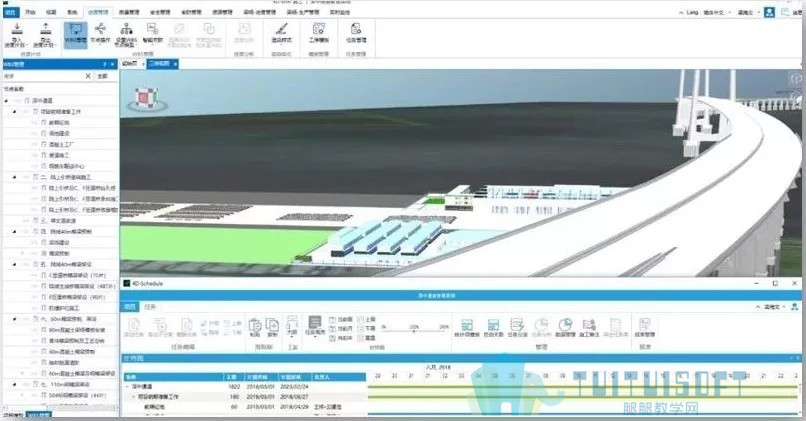
Task: Open the 数据管理 pie chart icon
Action: [565, 325]
